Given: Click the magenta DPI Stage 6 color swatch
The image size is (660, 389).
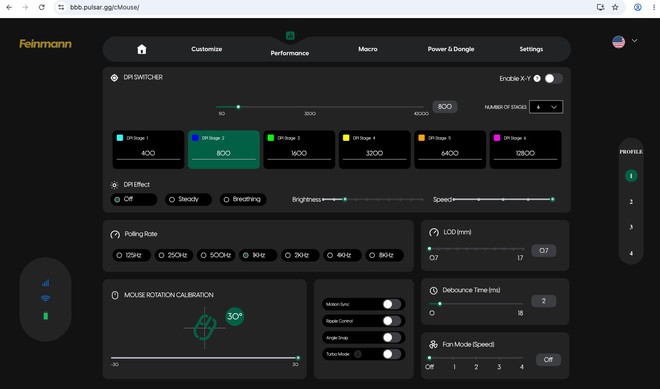Looking at the screenshot, I should click(x=497, y=138).
